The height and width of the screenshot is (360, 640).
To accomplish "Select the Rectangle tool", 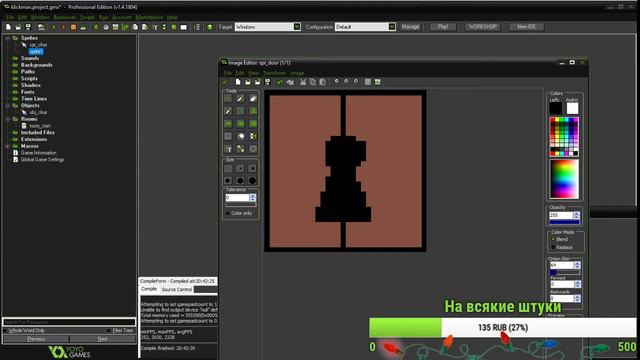I will click(x=228, y=123).
